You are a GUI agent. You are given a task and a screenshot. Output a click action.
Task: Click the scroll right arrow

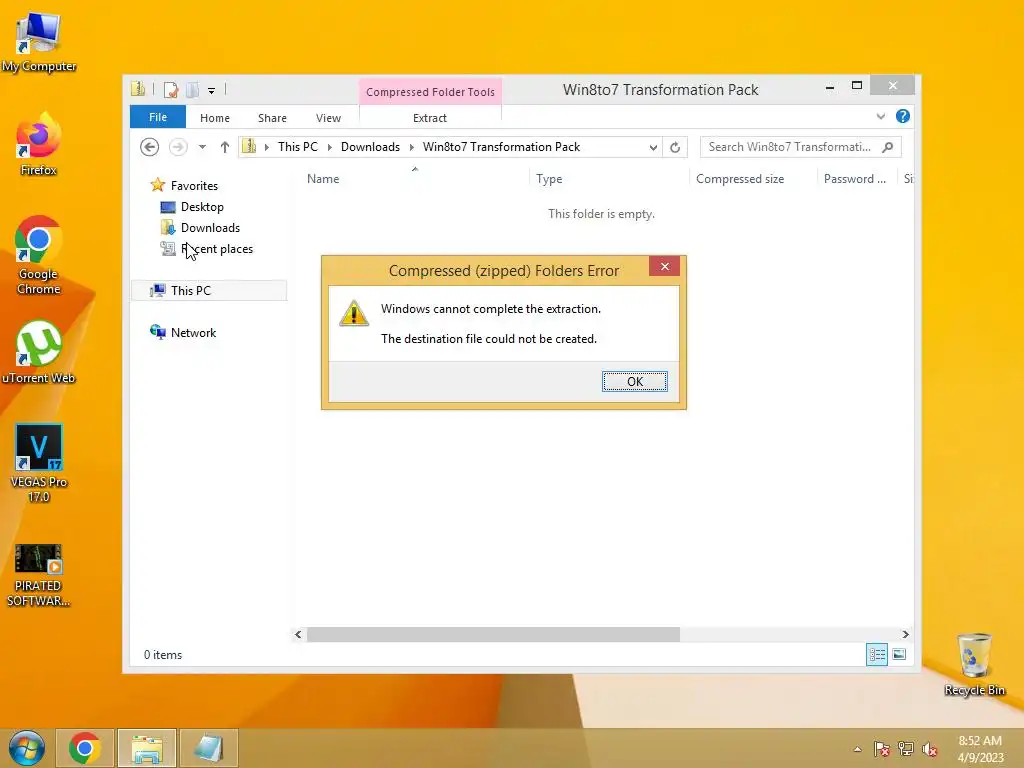click(905, 634)
